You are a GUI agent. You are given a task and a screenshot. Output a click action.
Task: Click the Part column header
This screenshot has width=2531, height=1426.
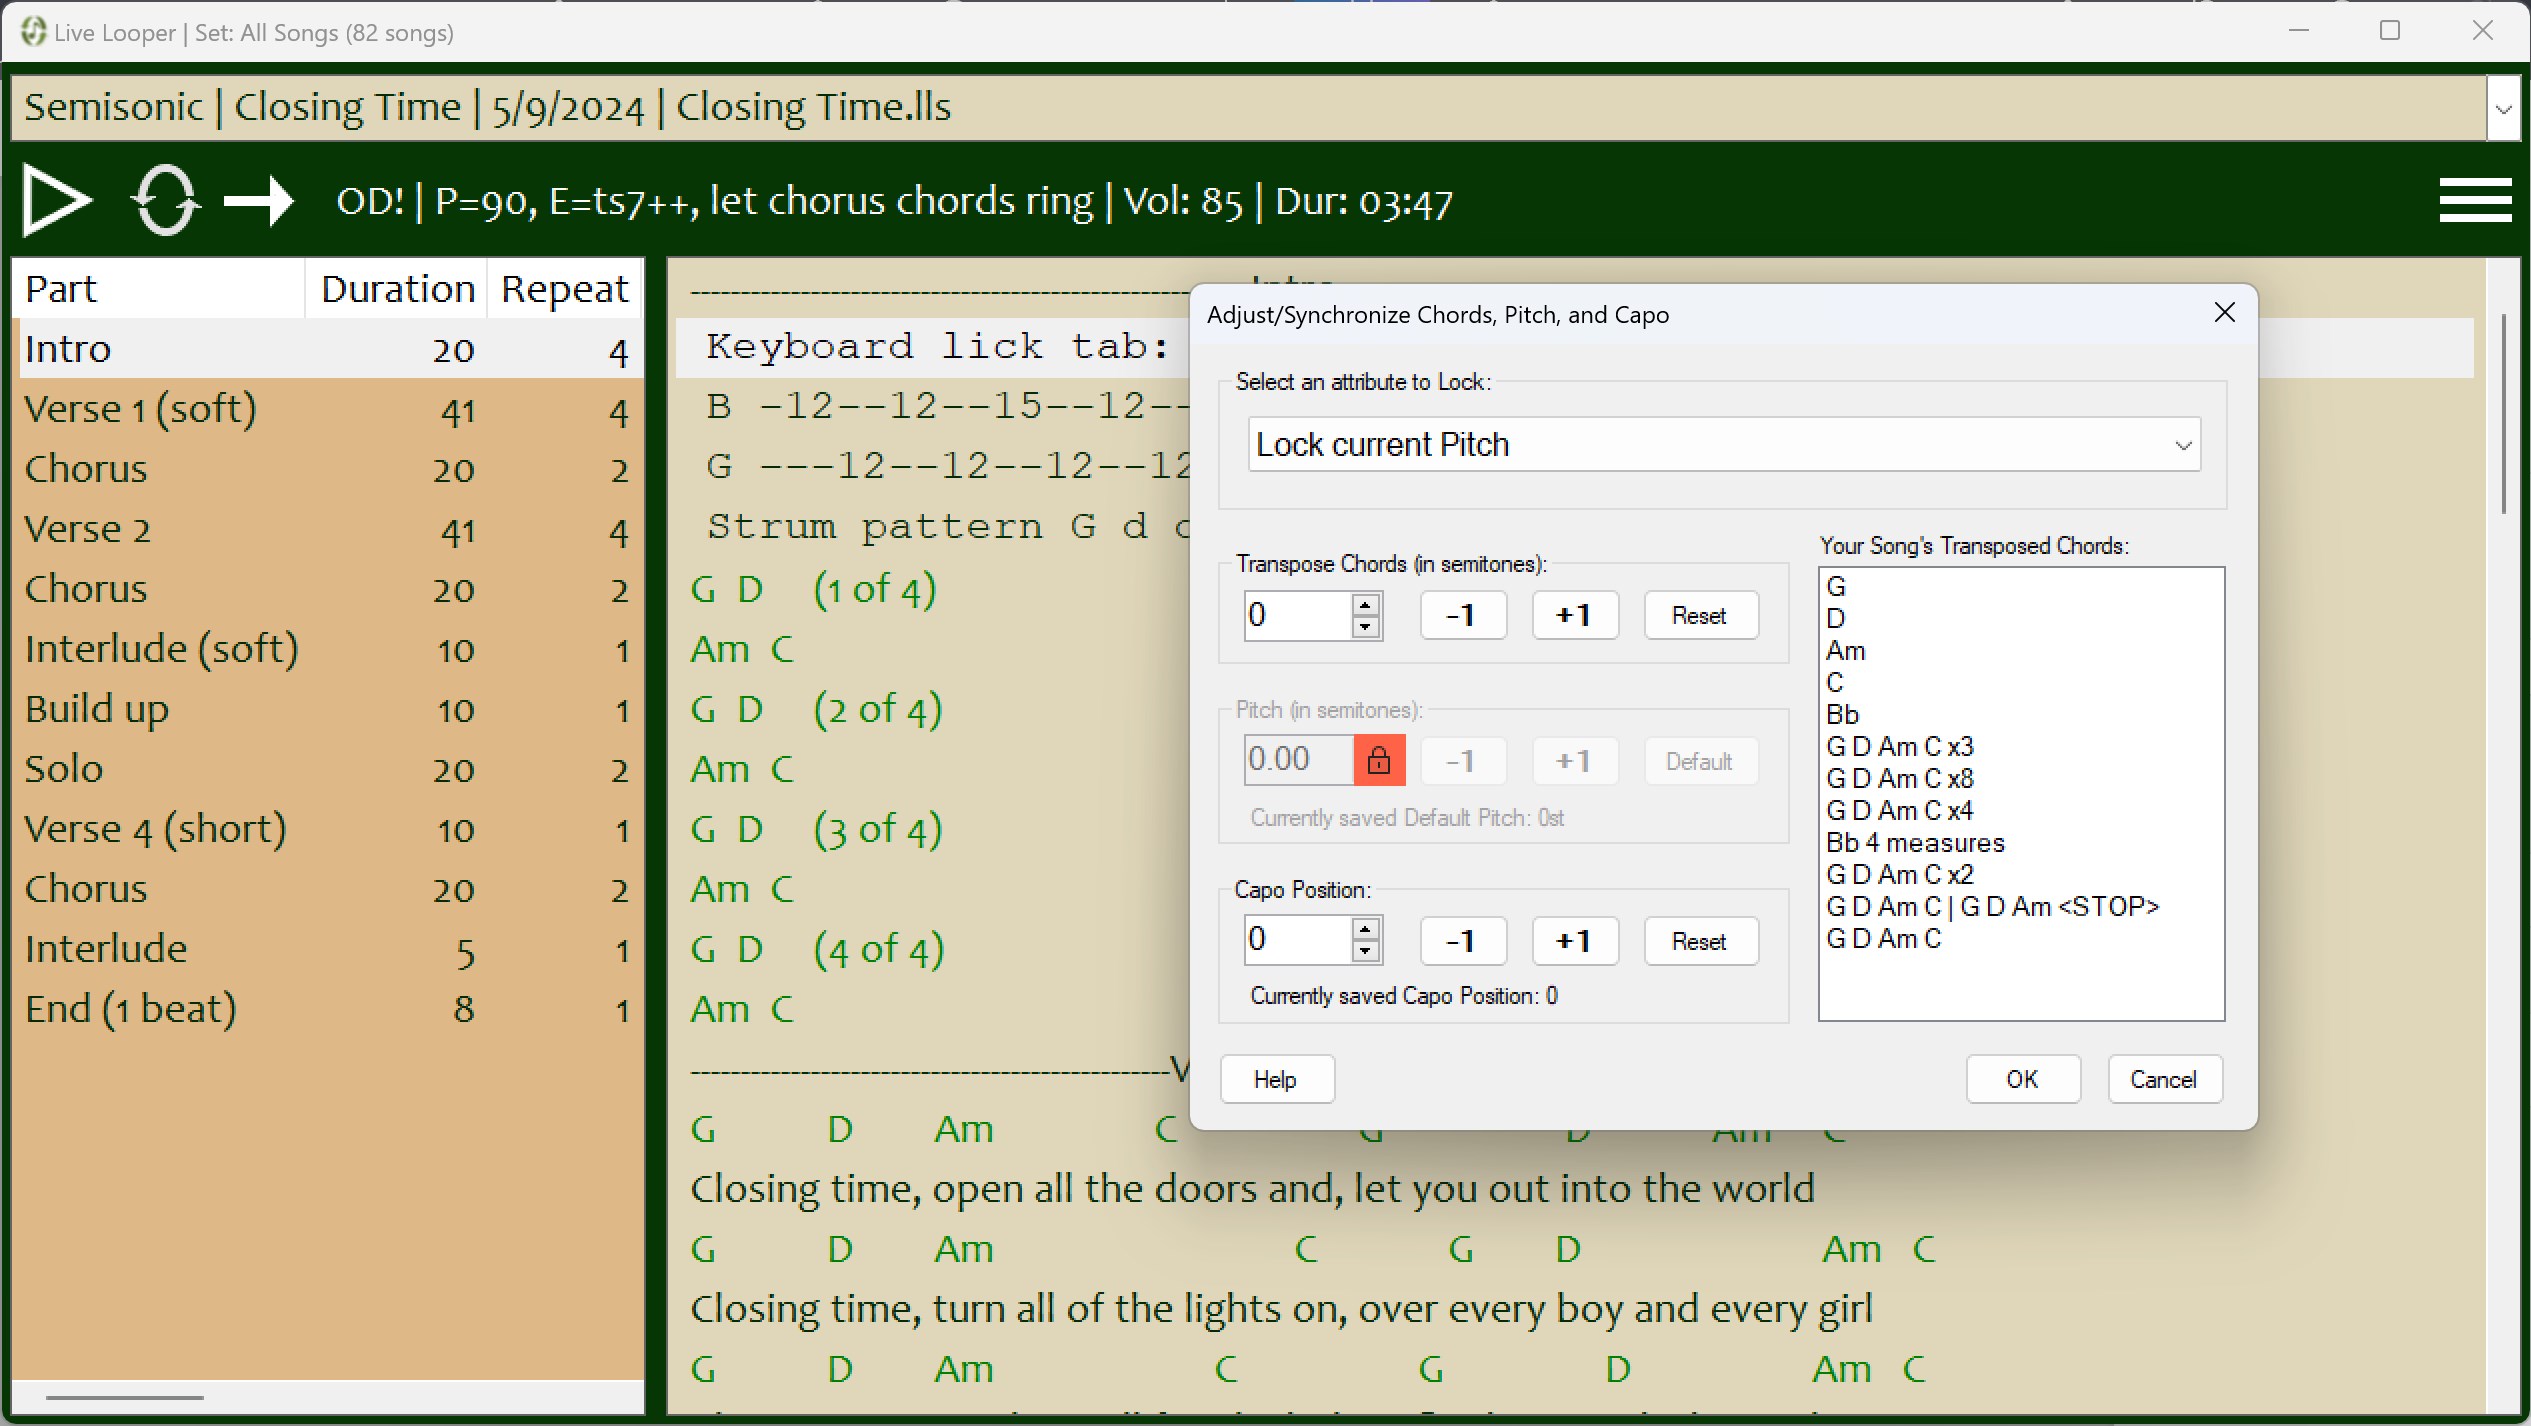coord(160,289)
